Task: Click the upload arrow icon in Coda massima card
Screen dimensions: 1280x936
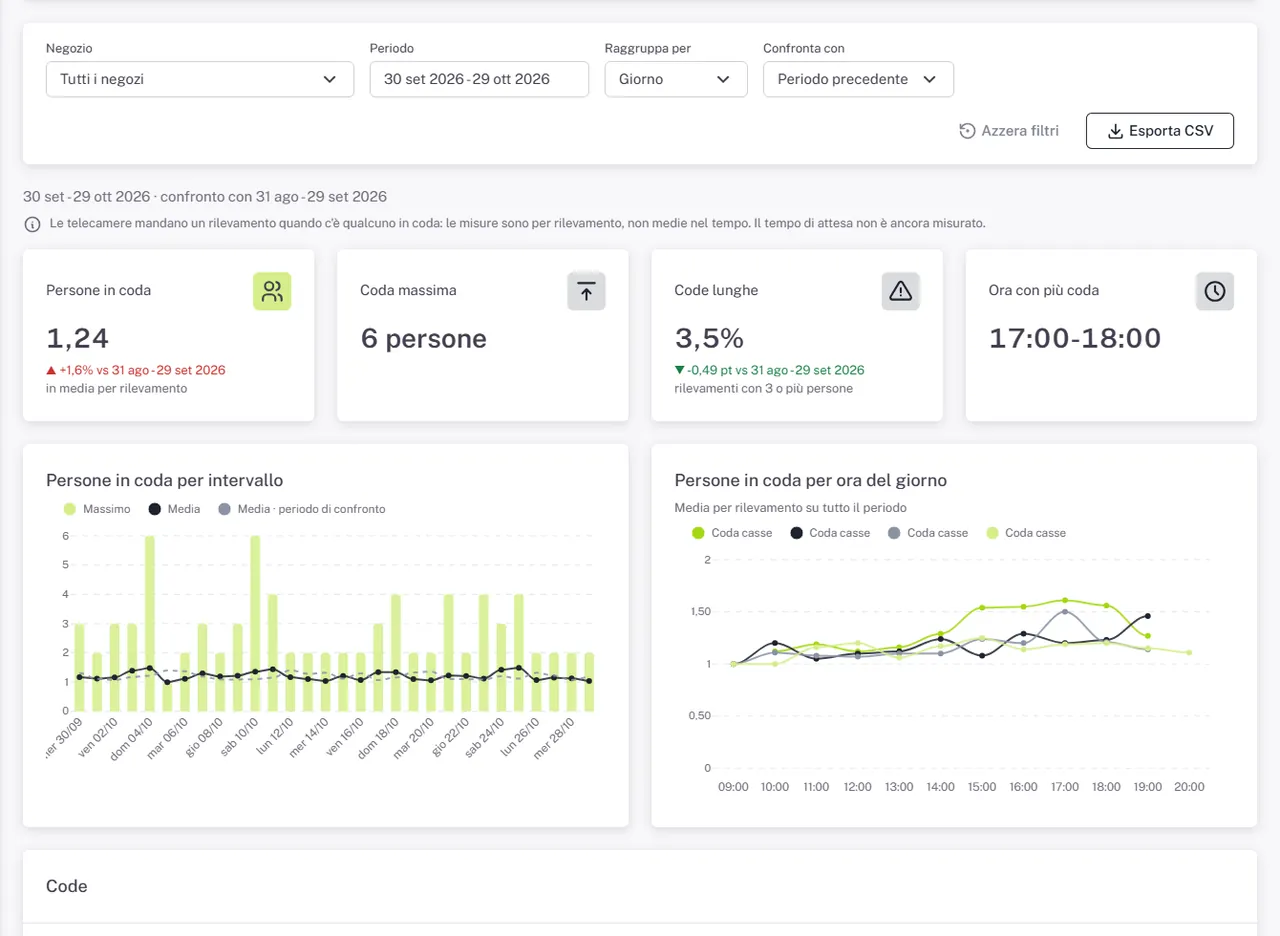Action: pos(586,291)
